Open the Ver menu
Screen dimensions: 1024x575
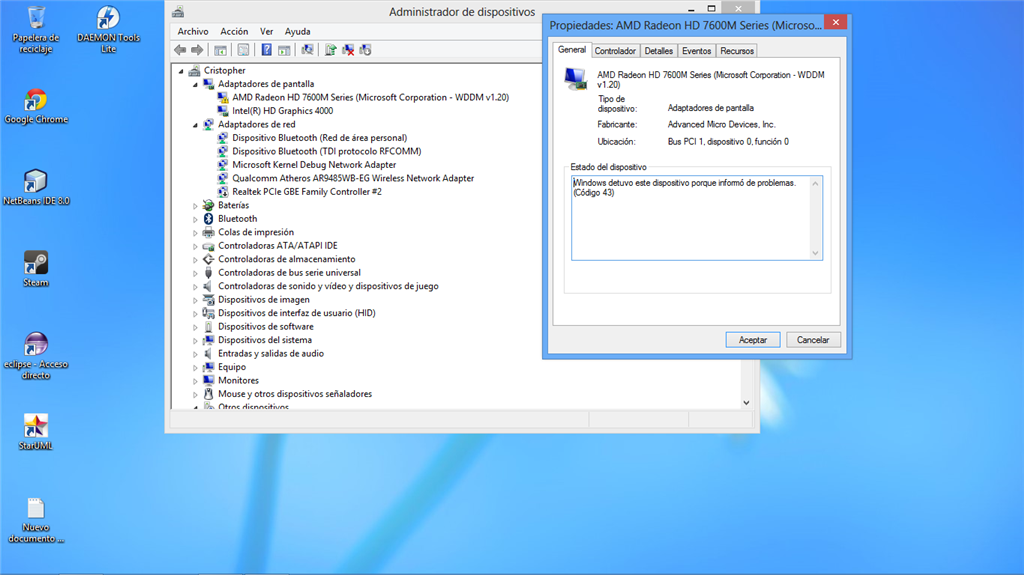(266, 31)
